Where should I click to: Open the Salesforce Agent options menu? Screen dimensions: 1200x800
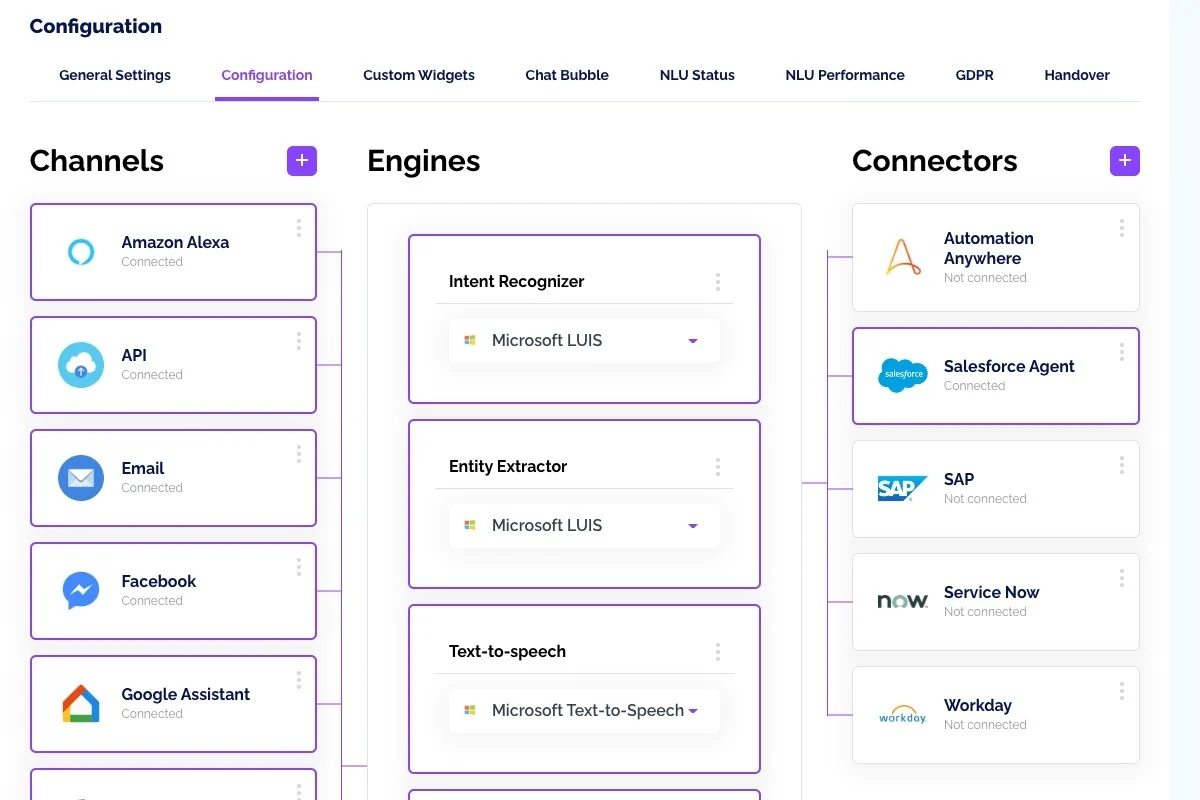point(1121,352)
